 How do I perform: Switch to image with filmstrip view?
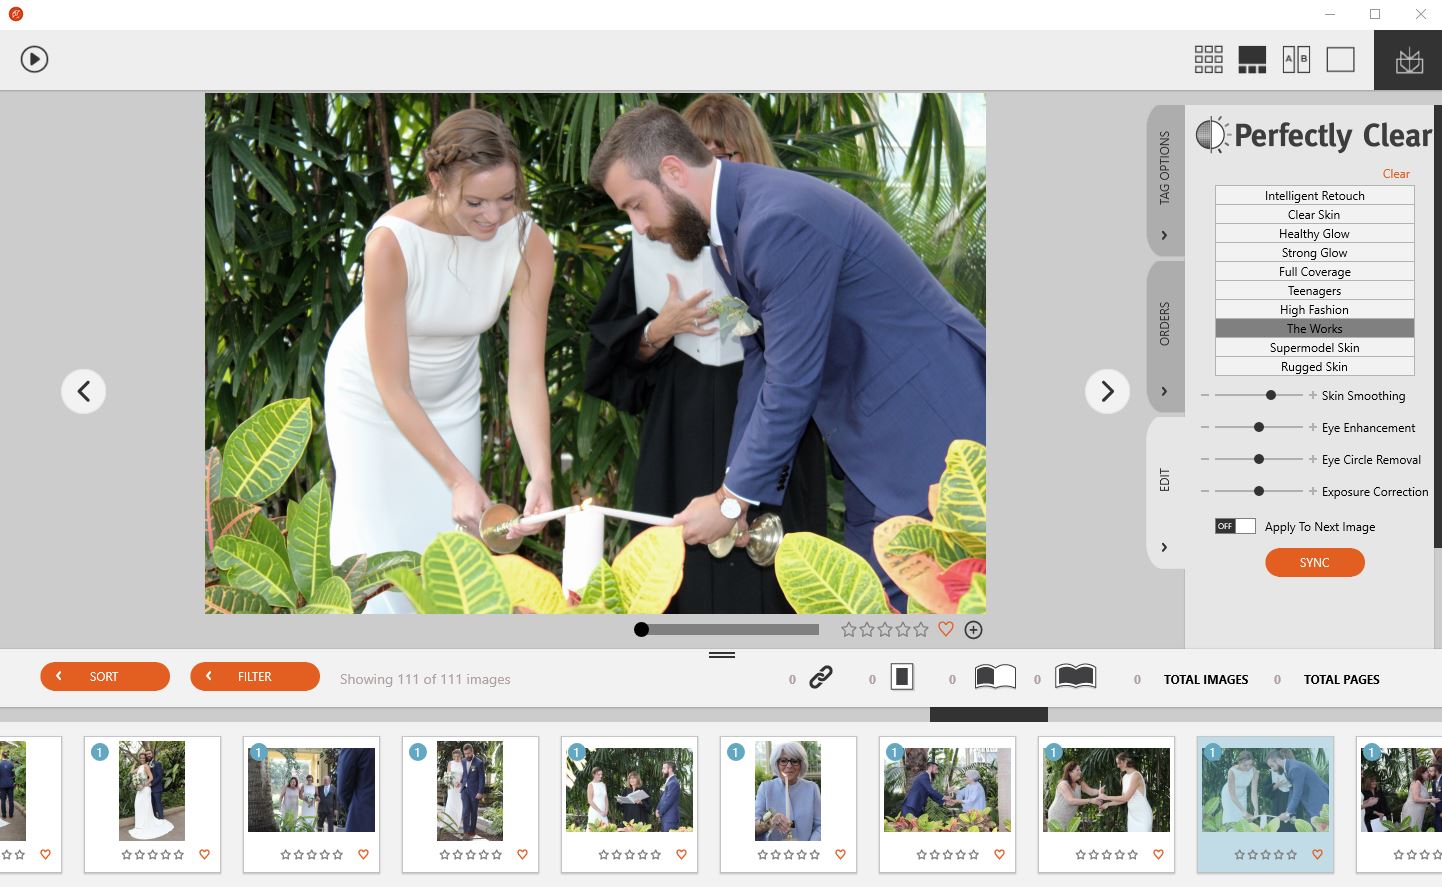(1252, 59)
